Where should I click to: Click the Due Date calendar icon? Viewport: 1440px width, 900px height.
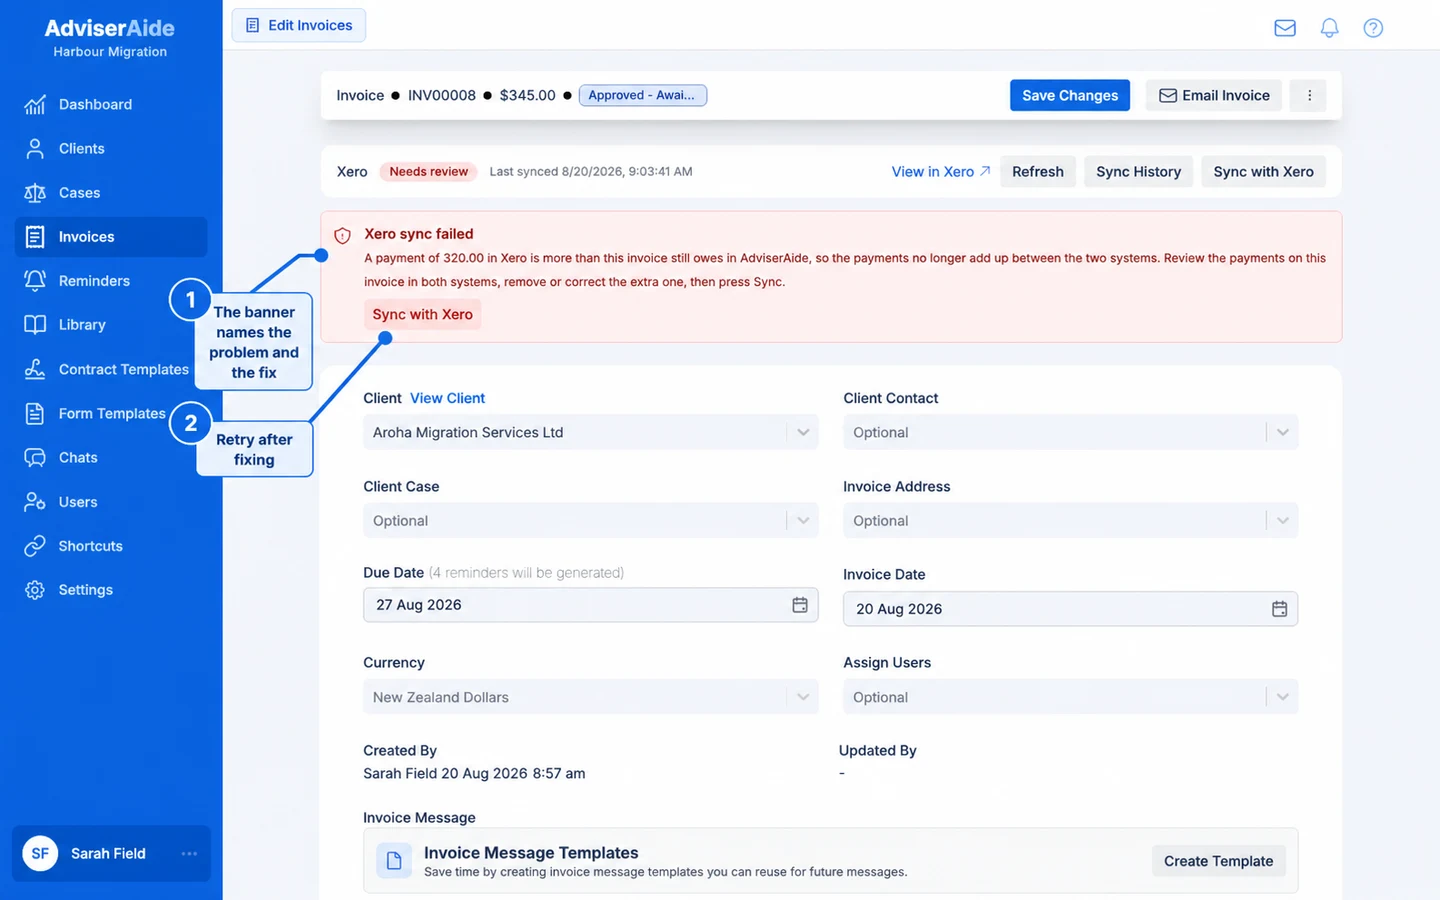800,605
